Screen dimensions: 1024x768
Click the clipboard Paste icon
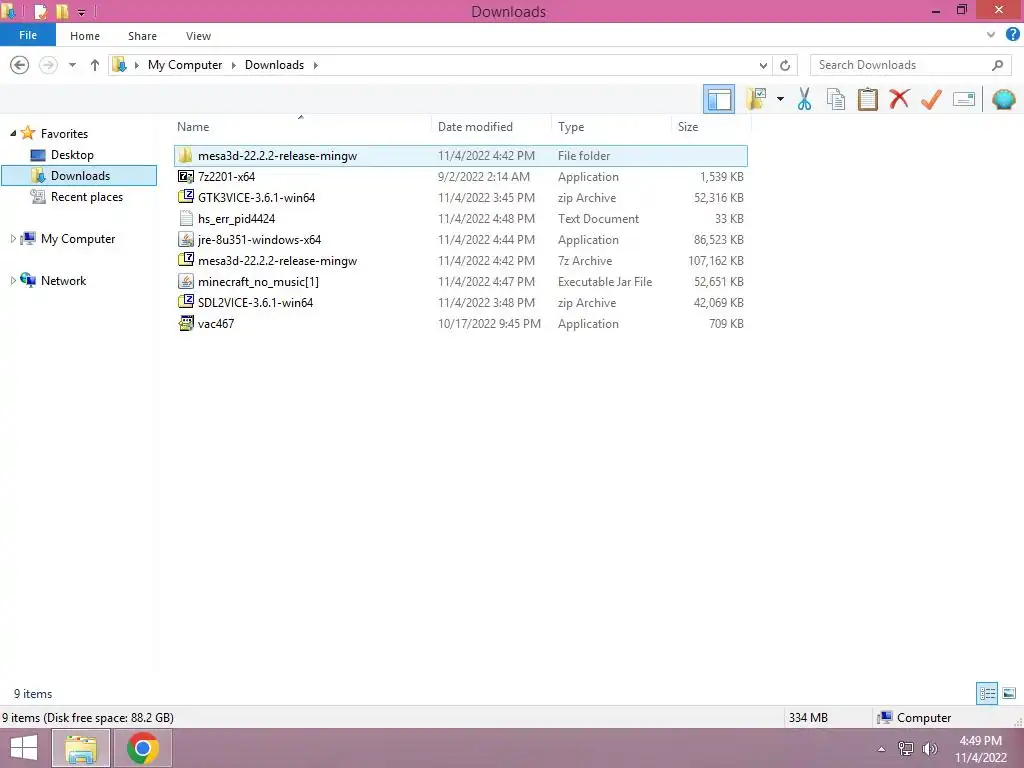[x=867, y=99]
